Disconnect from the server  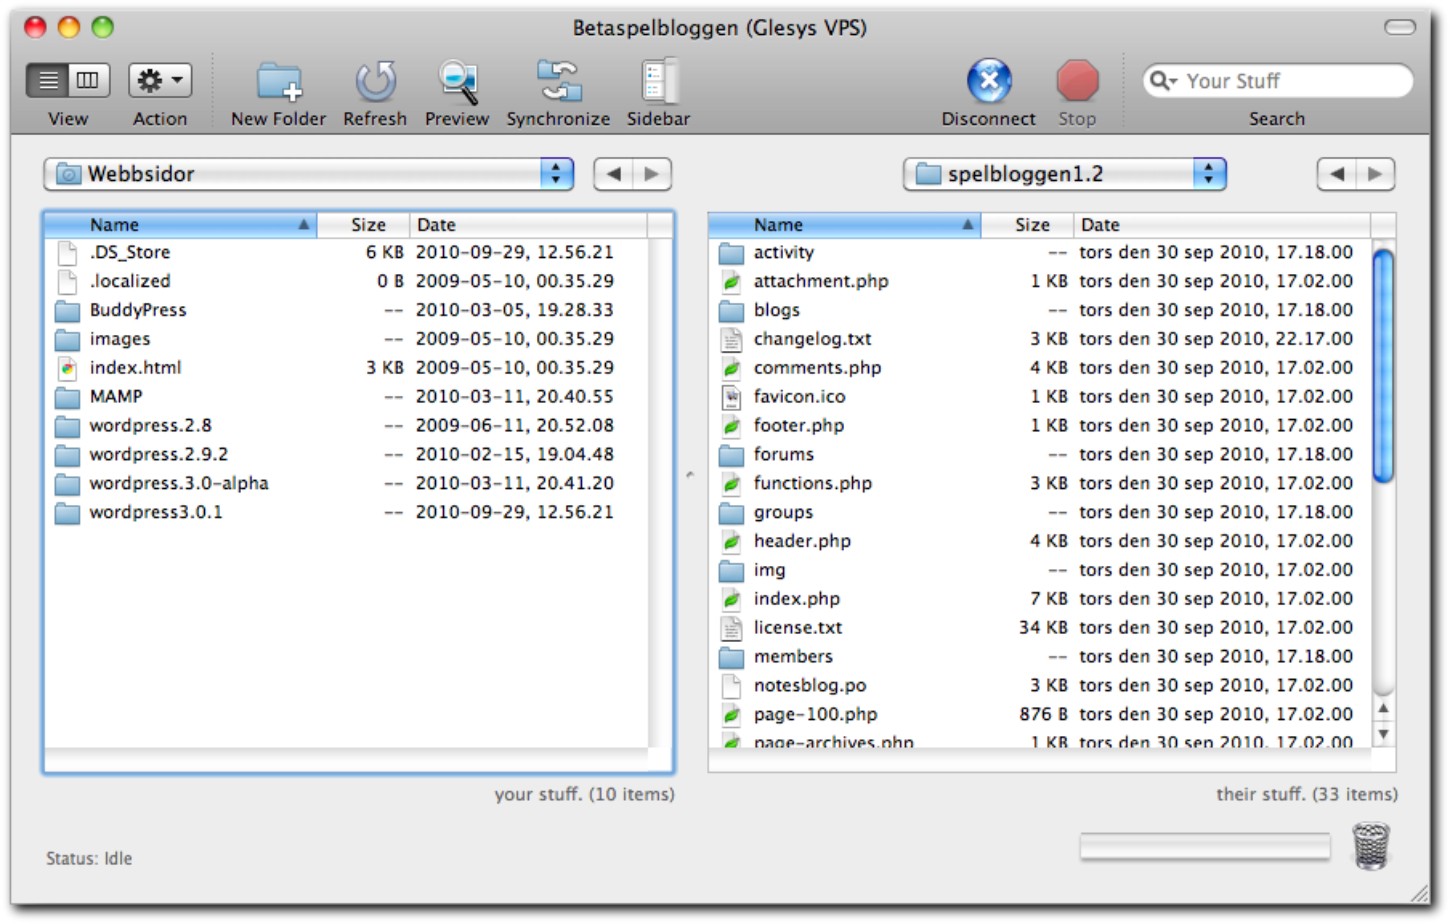click(989, 81)
